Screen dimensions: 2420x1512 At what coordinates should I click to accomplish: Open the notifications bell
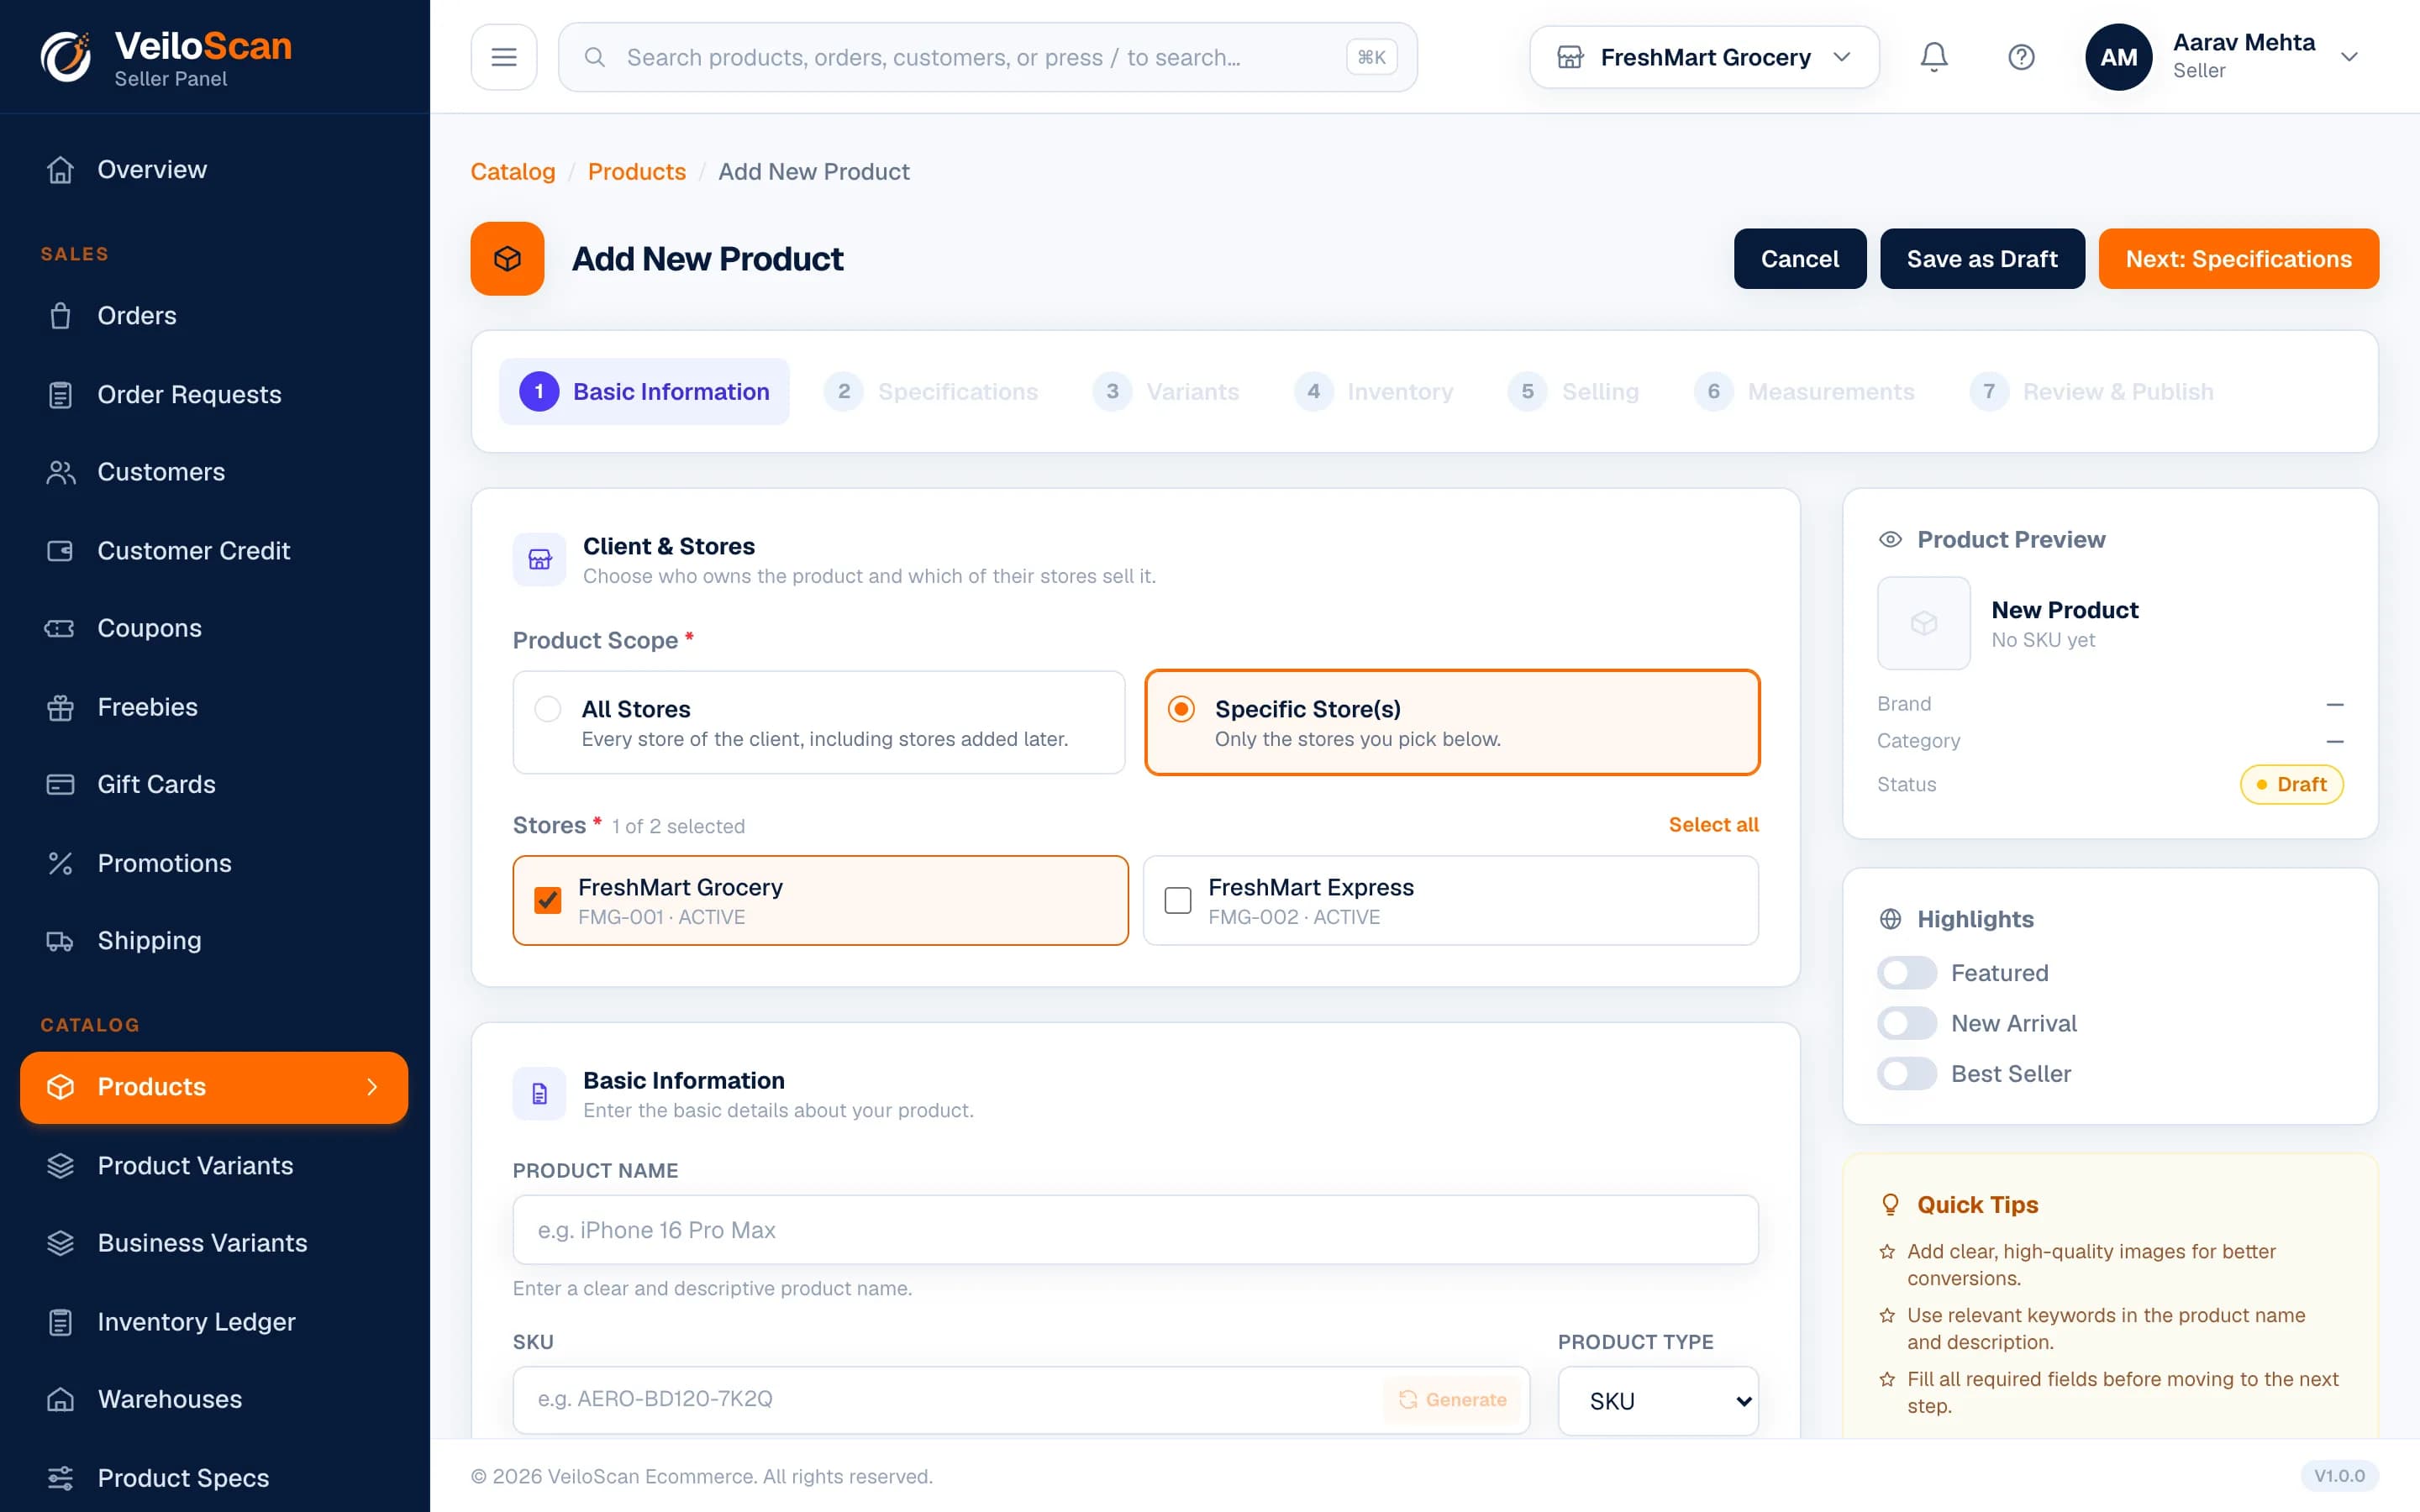(1934, 57)
